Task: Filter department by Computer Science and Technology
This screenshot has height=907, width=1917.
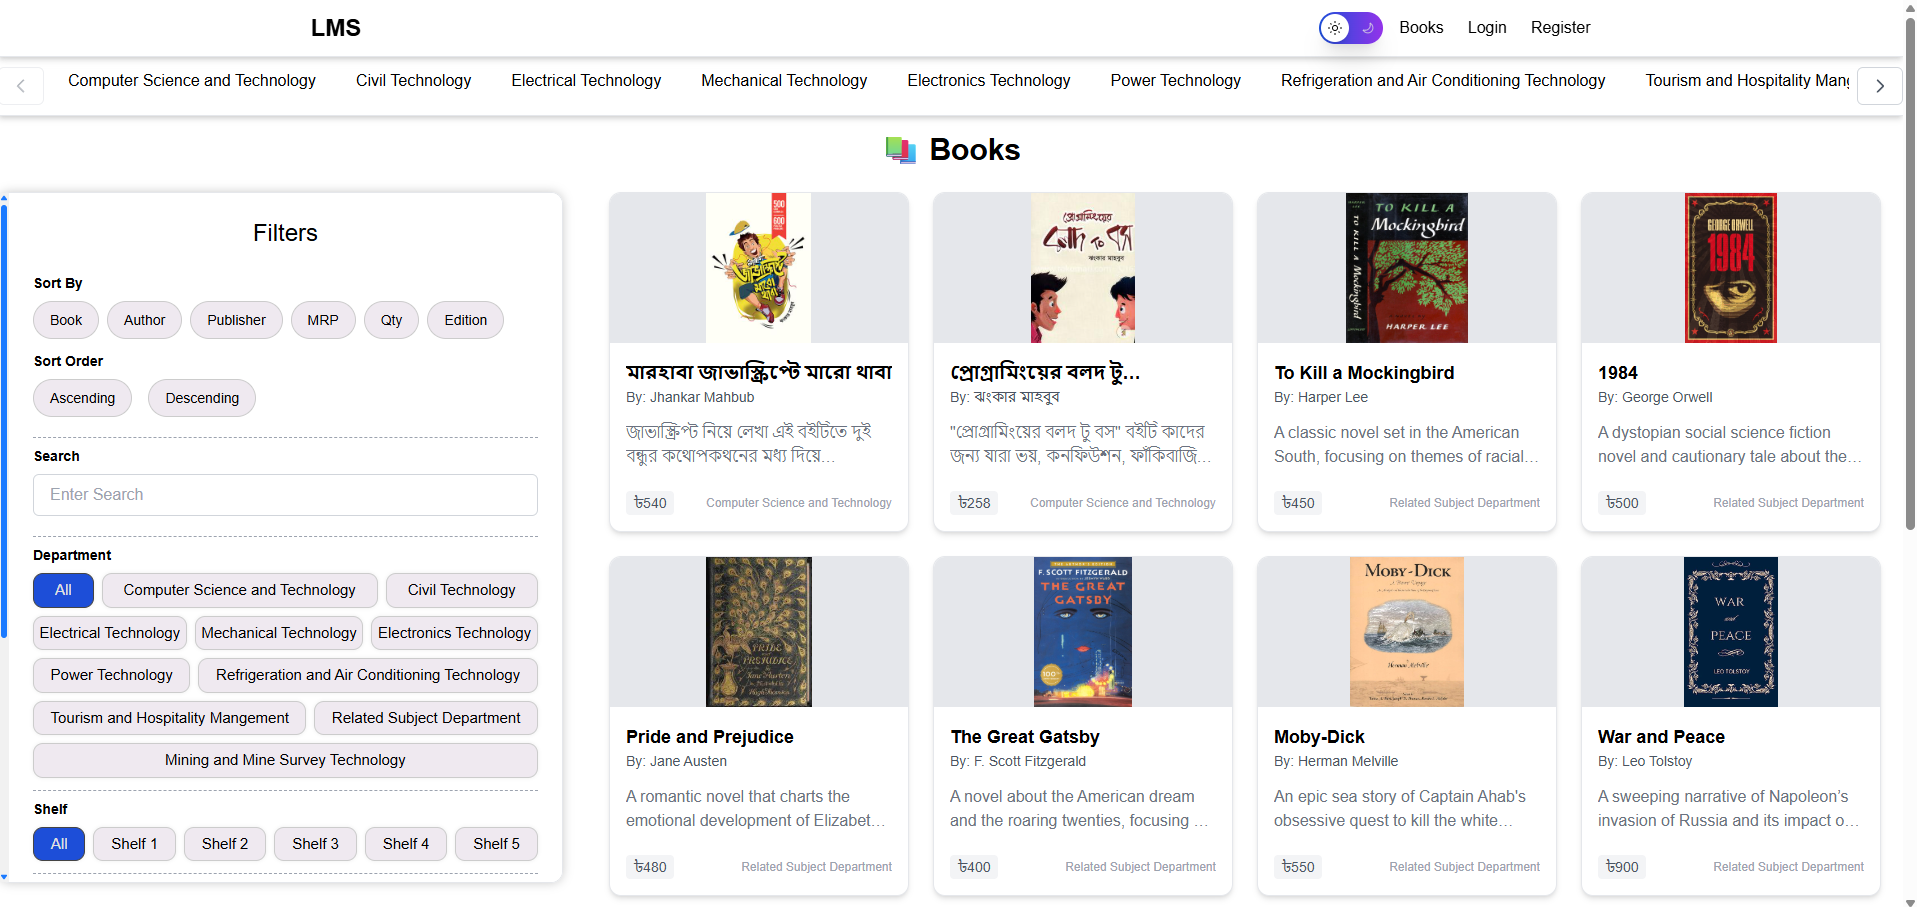Action: pyautogui.click(x=239, y=590)
